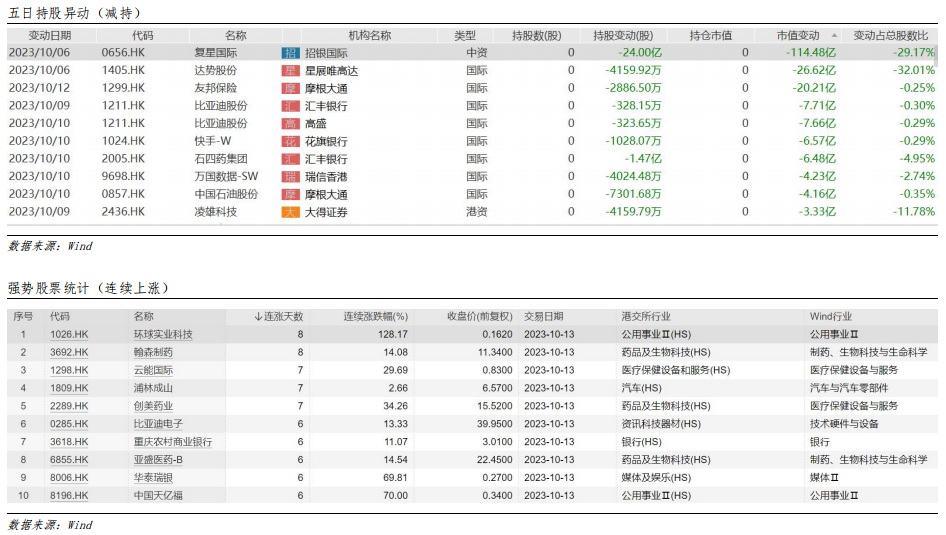Select the 复星国际 name cell
The height and width of the screenshot is (535, 946).
click(x=215, y=53)
